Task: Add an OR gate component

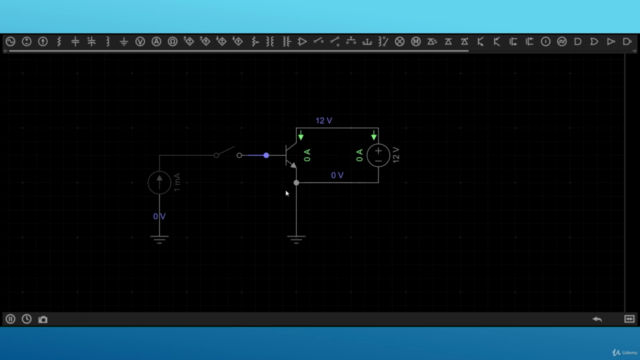Action: coord(594,42)
